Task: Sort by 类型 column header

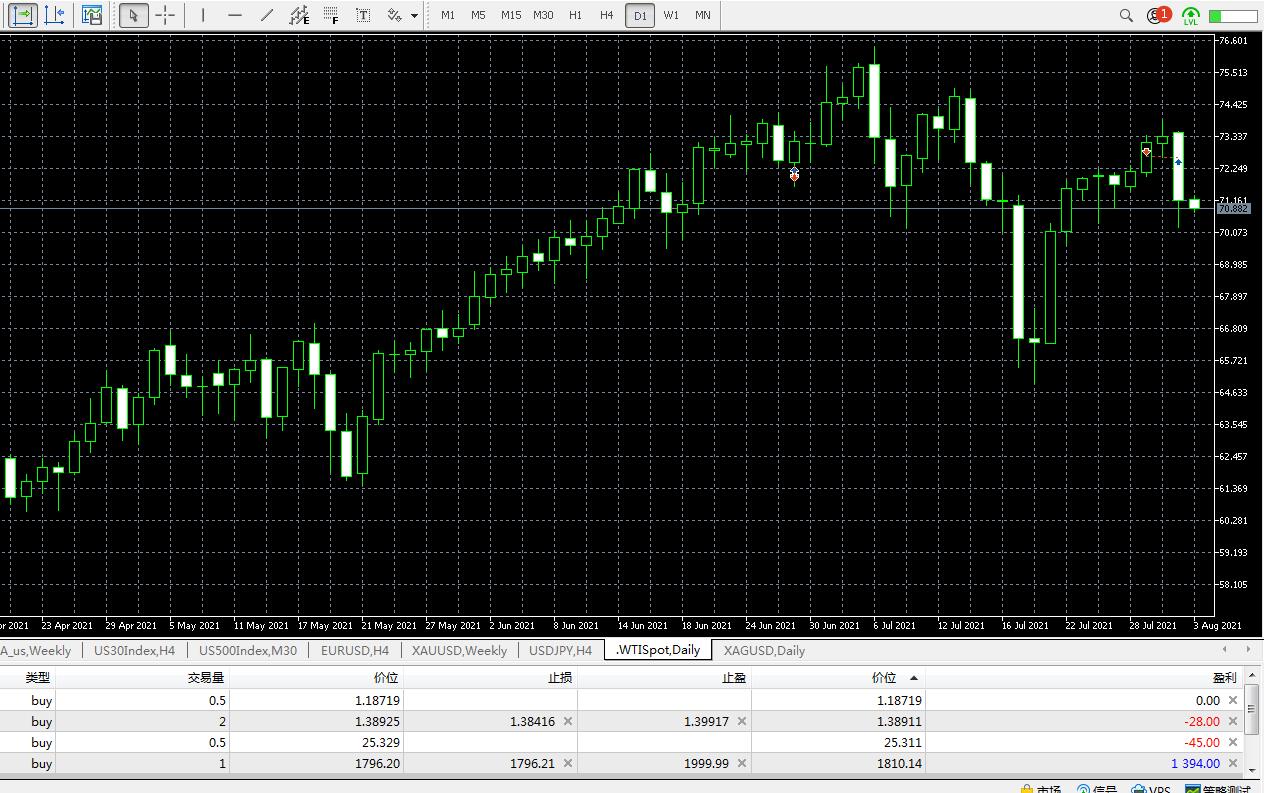Action: tap(38, 677)
